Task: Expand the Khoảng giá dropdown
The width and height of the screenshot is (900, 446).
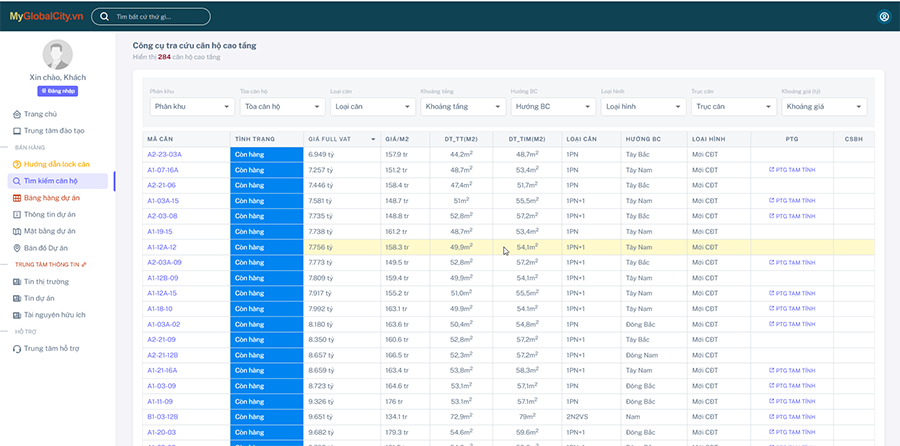Action: click(823, 106)
